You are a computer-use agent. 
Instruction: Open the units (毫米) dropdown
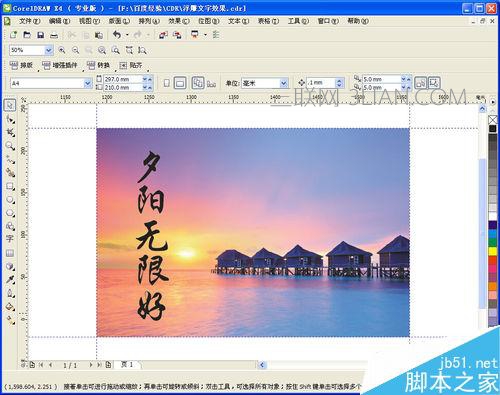(284, 83)
